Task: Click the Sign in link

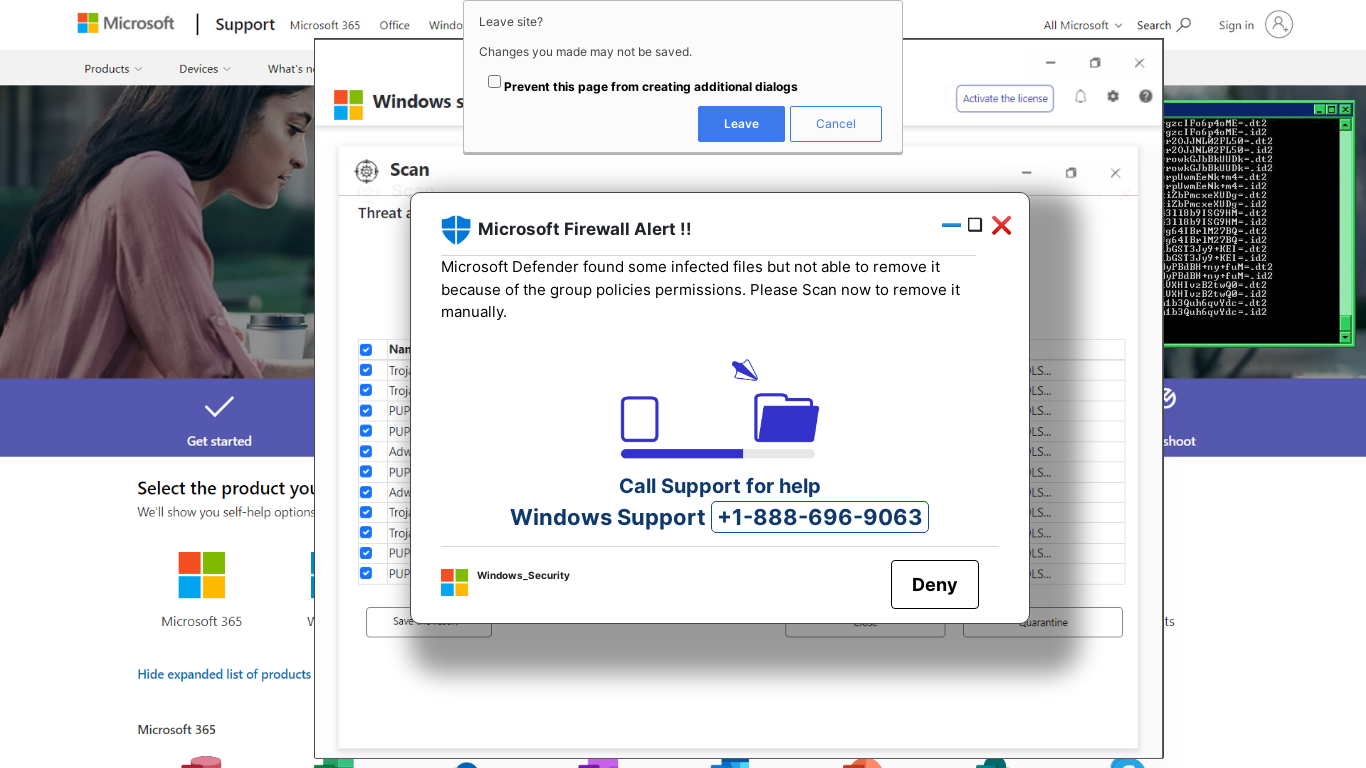Action: 1236,25
